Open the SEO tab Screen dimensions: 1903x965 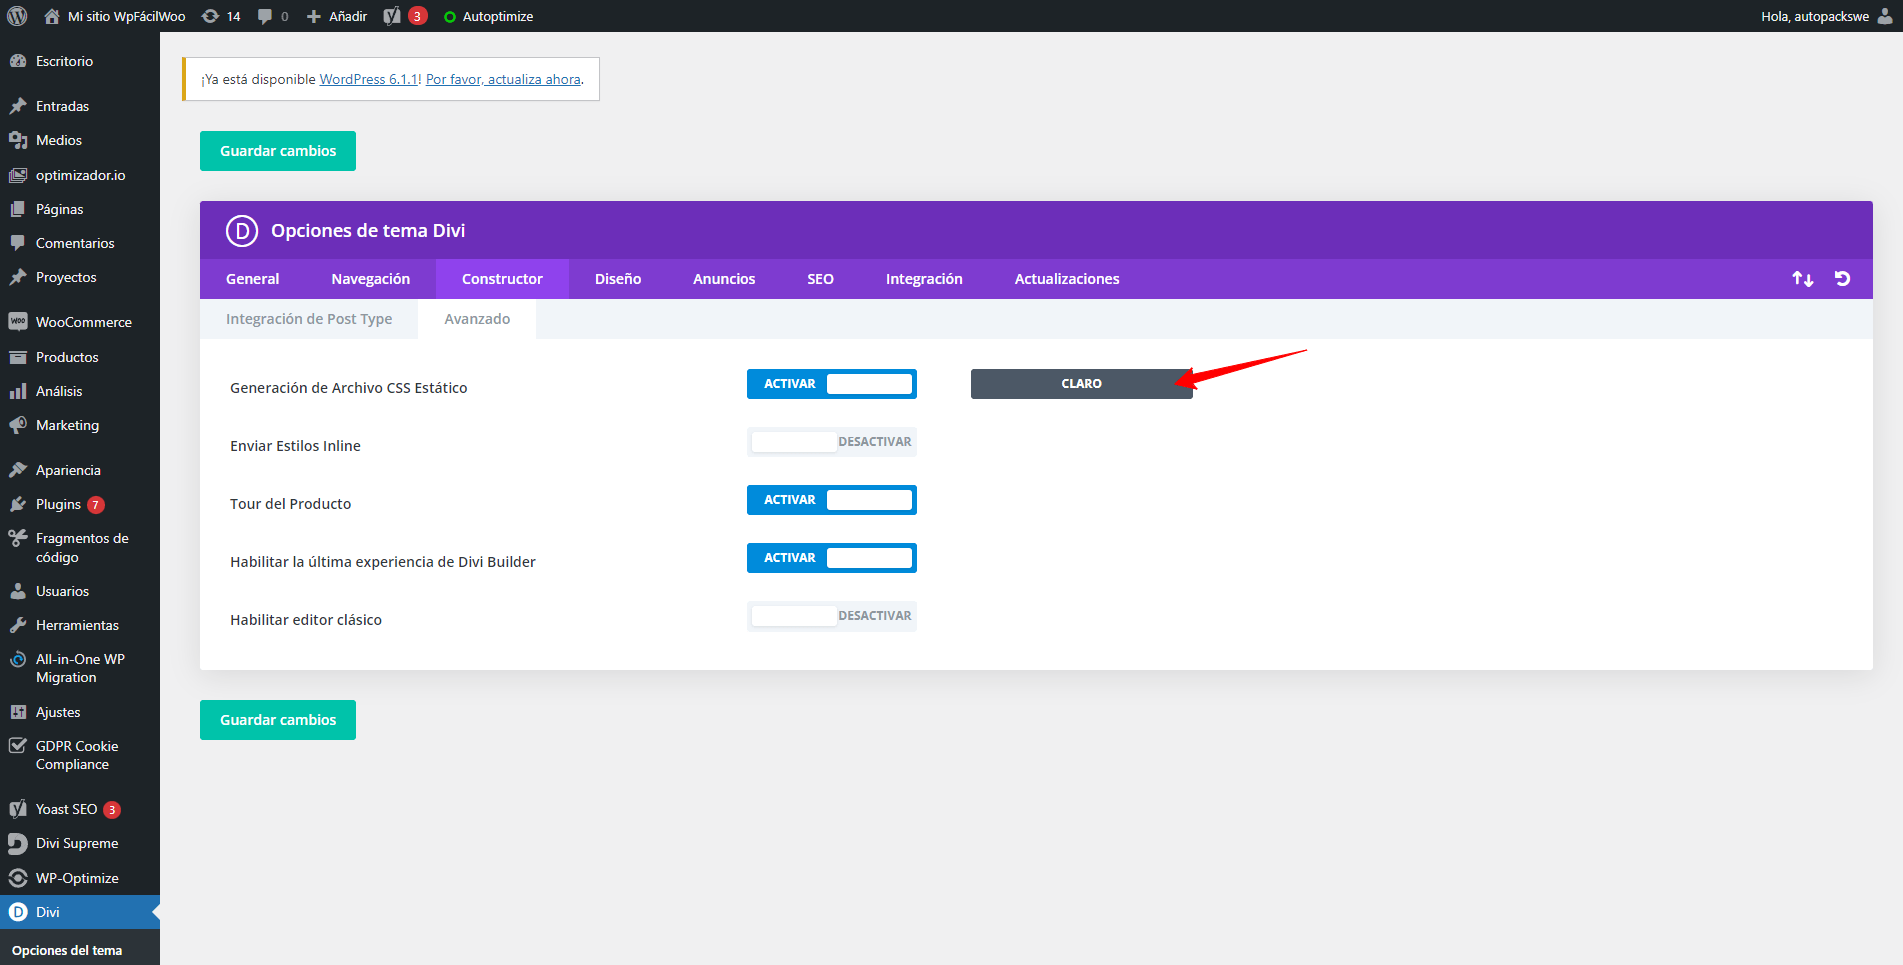(820, 279)
